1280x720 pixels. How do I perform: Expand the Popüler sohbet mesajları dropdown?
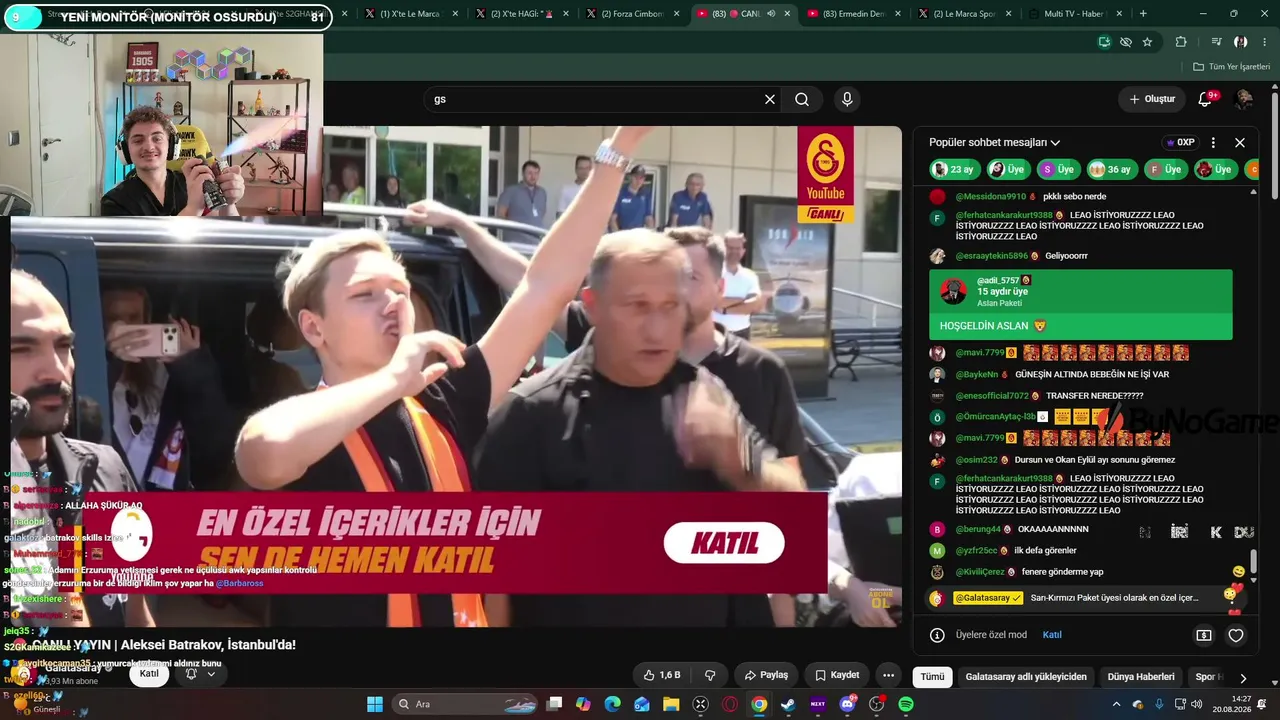995,143
